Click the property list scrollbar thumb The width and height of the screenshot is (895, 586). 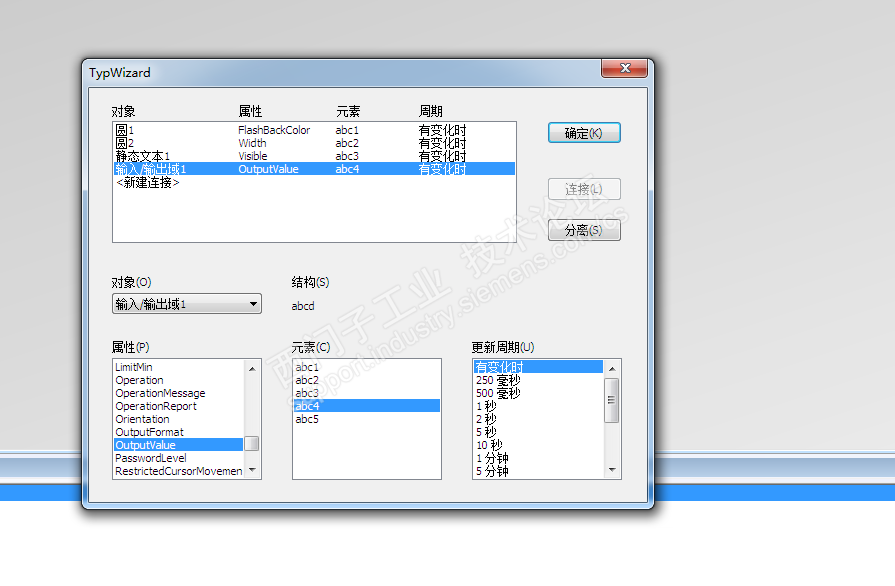(x=252, y=443)
